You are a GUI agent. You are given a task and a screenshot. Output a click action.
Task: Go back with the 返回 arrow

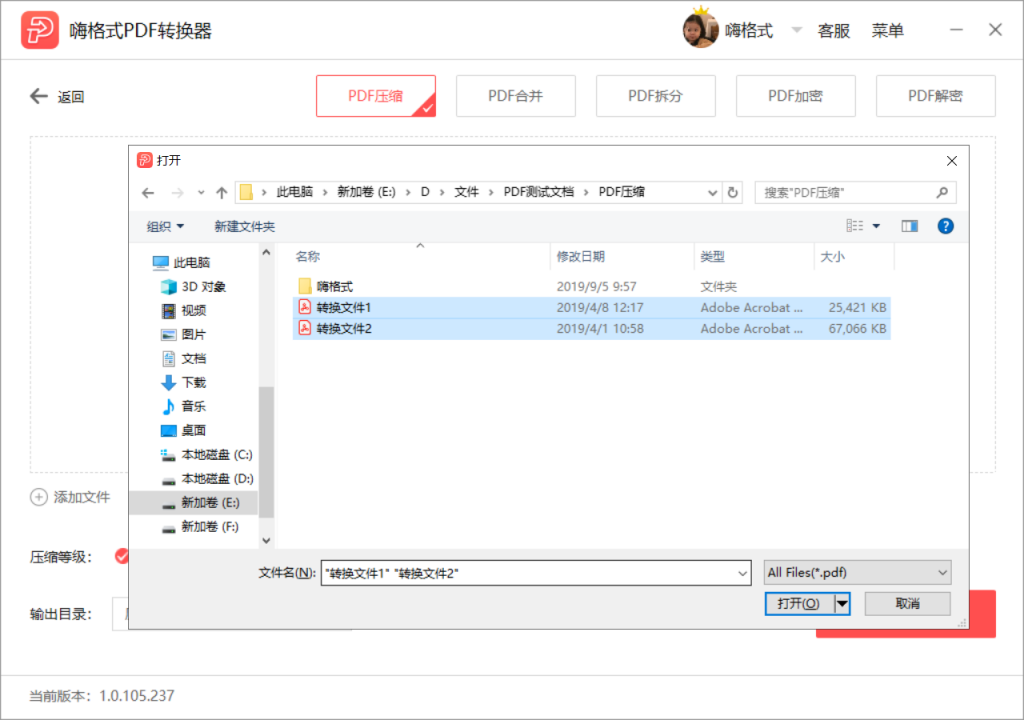(39, 97)
